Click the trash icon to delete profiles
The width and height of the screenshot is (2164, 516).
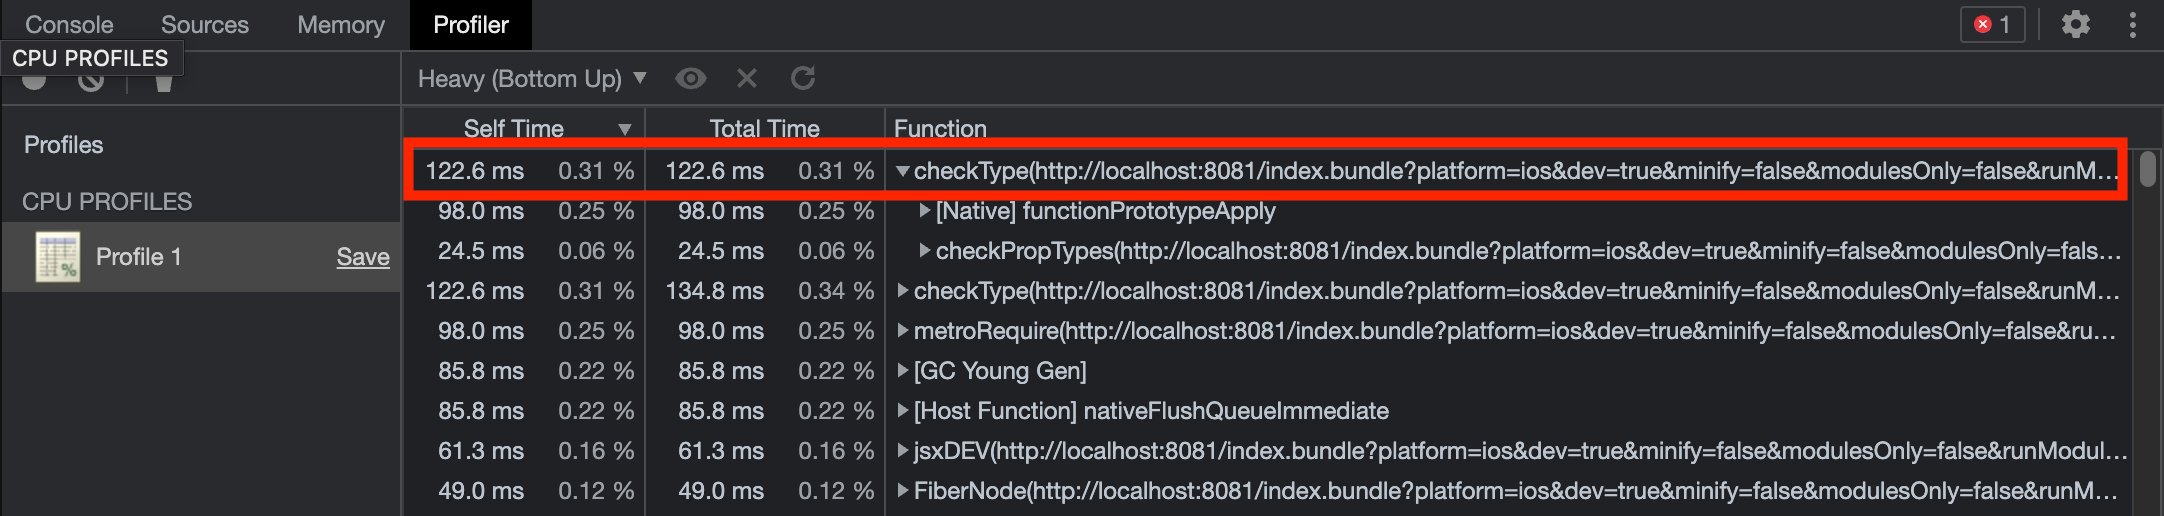pos(164,82)
